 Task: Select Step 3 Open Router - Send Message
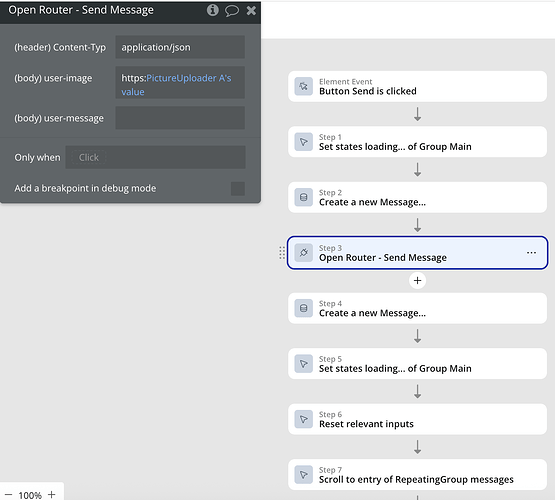417,253
